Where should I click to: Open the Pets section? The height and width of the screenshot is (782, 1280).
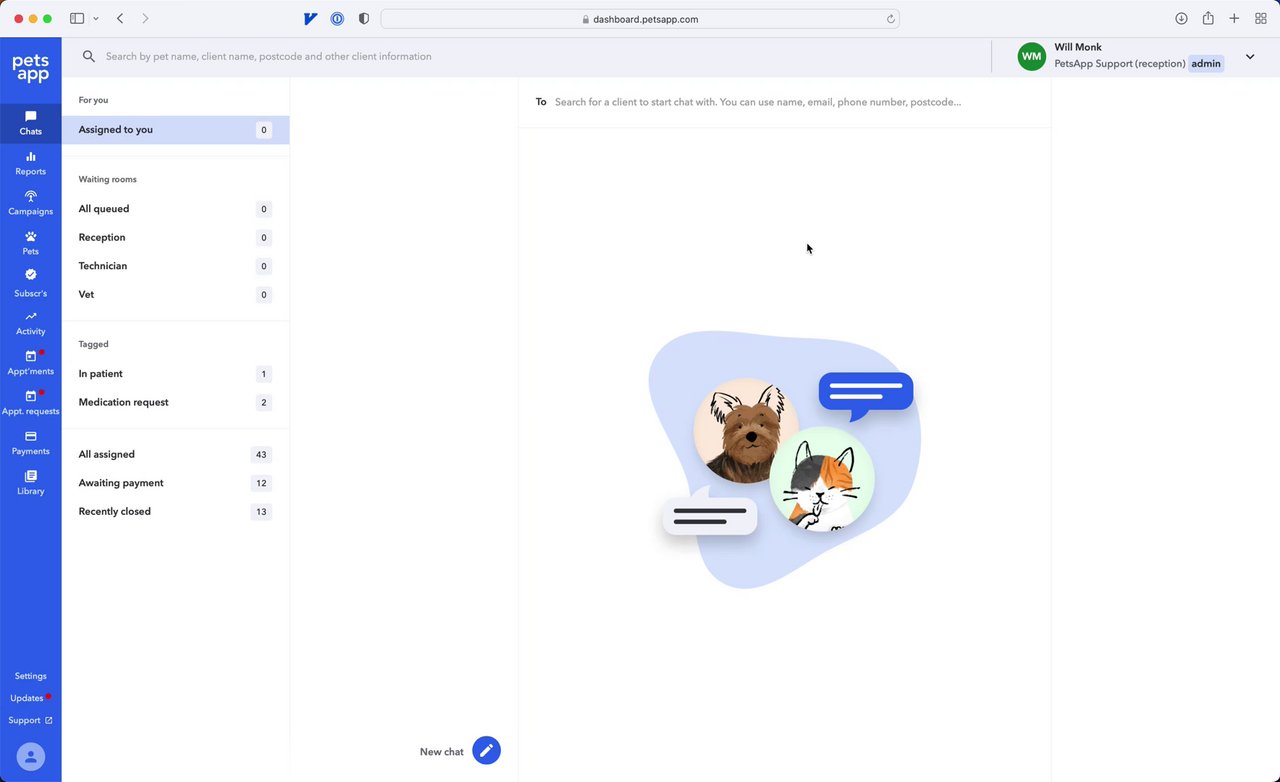pos(30,243)
